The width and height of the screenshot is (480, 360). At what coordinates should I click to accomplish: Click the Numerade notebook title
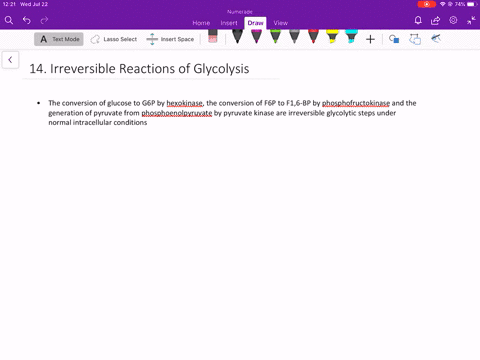point(240,12)
